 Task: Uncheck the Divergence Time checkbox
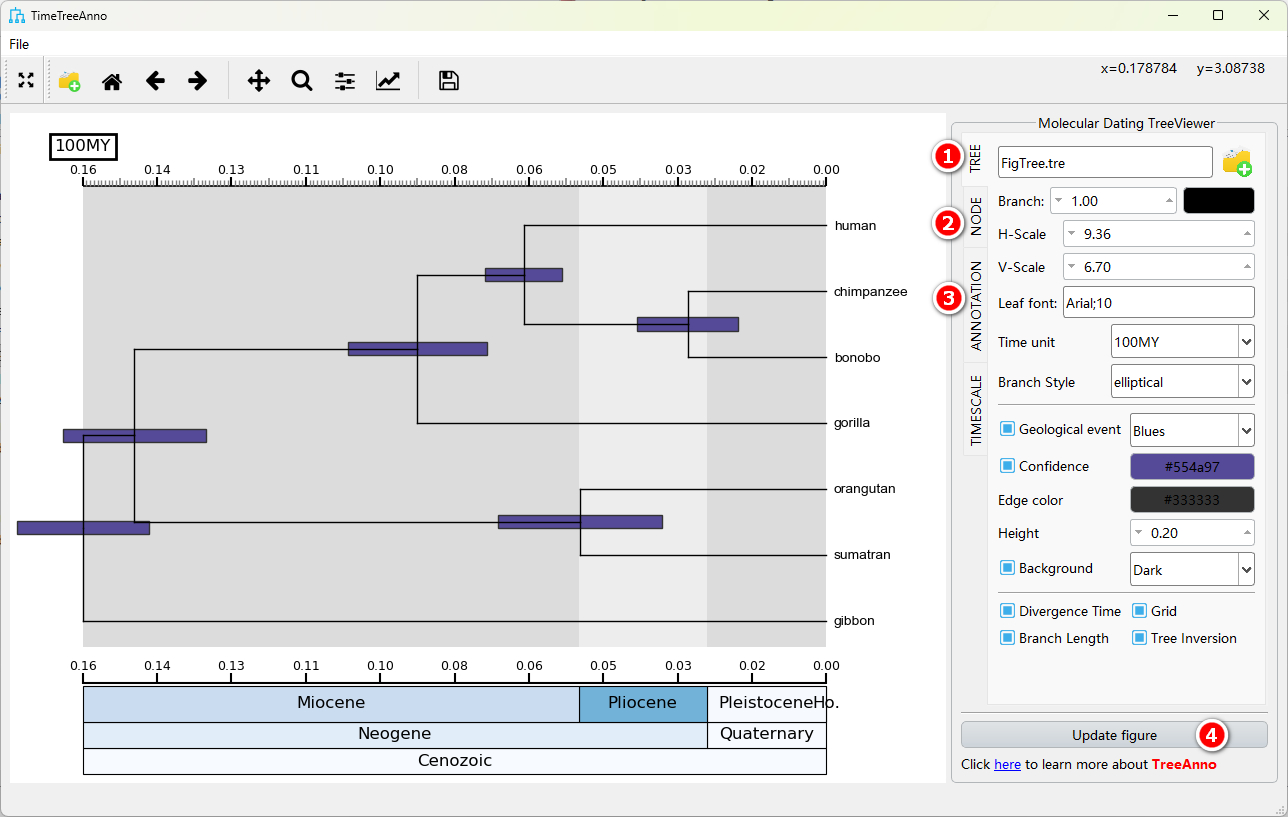[1008, 611]
